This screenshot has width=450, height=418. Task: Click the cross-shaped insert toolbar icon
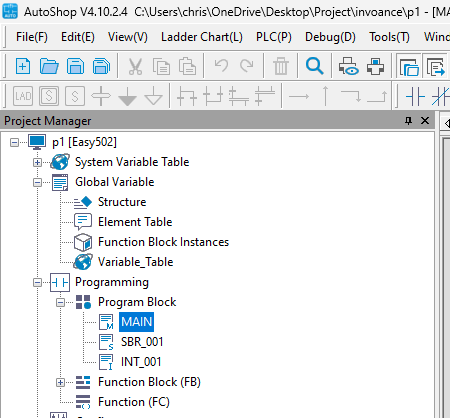101,96
